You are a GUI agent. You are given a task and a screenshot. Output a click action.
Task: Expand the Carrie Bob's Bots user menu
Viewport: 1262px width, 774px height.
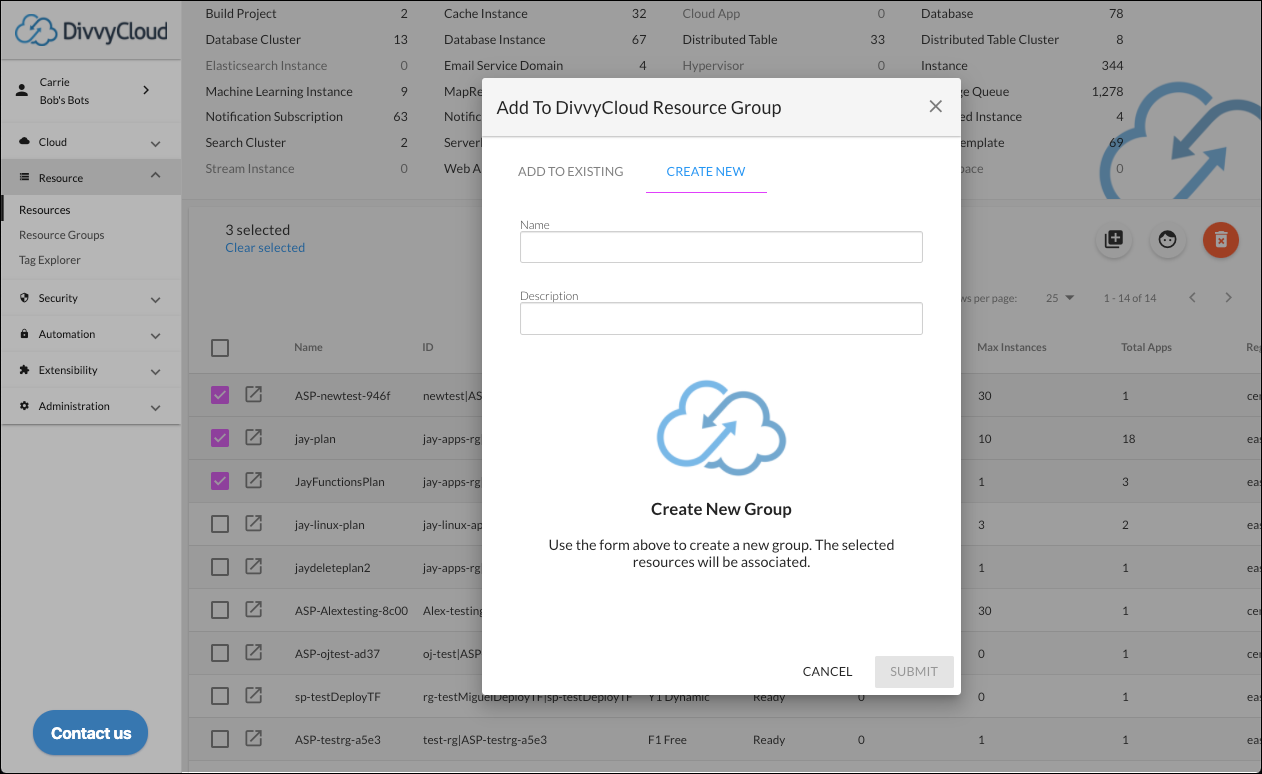pos(146,90)
